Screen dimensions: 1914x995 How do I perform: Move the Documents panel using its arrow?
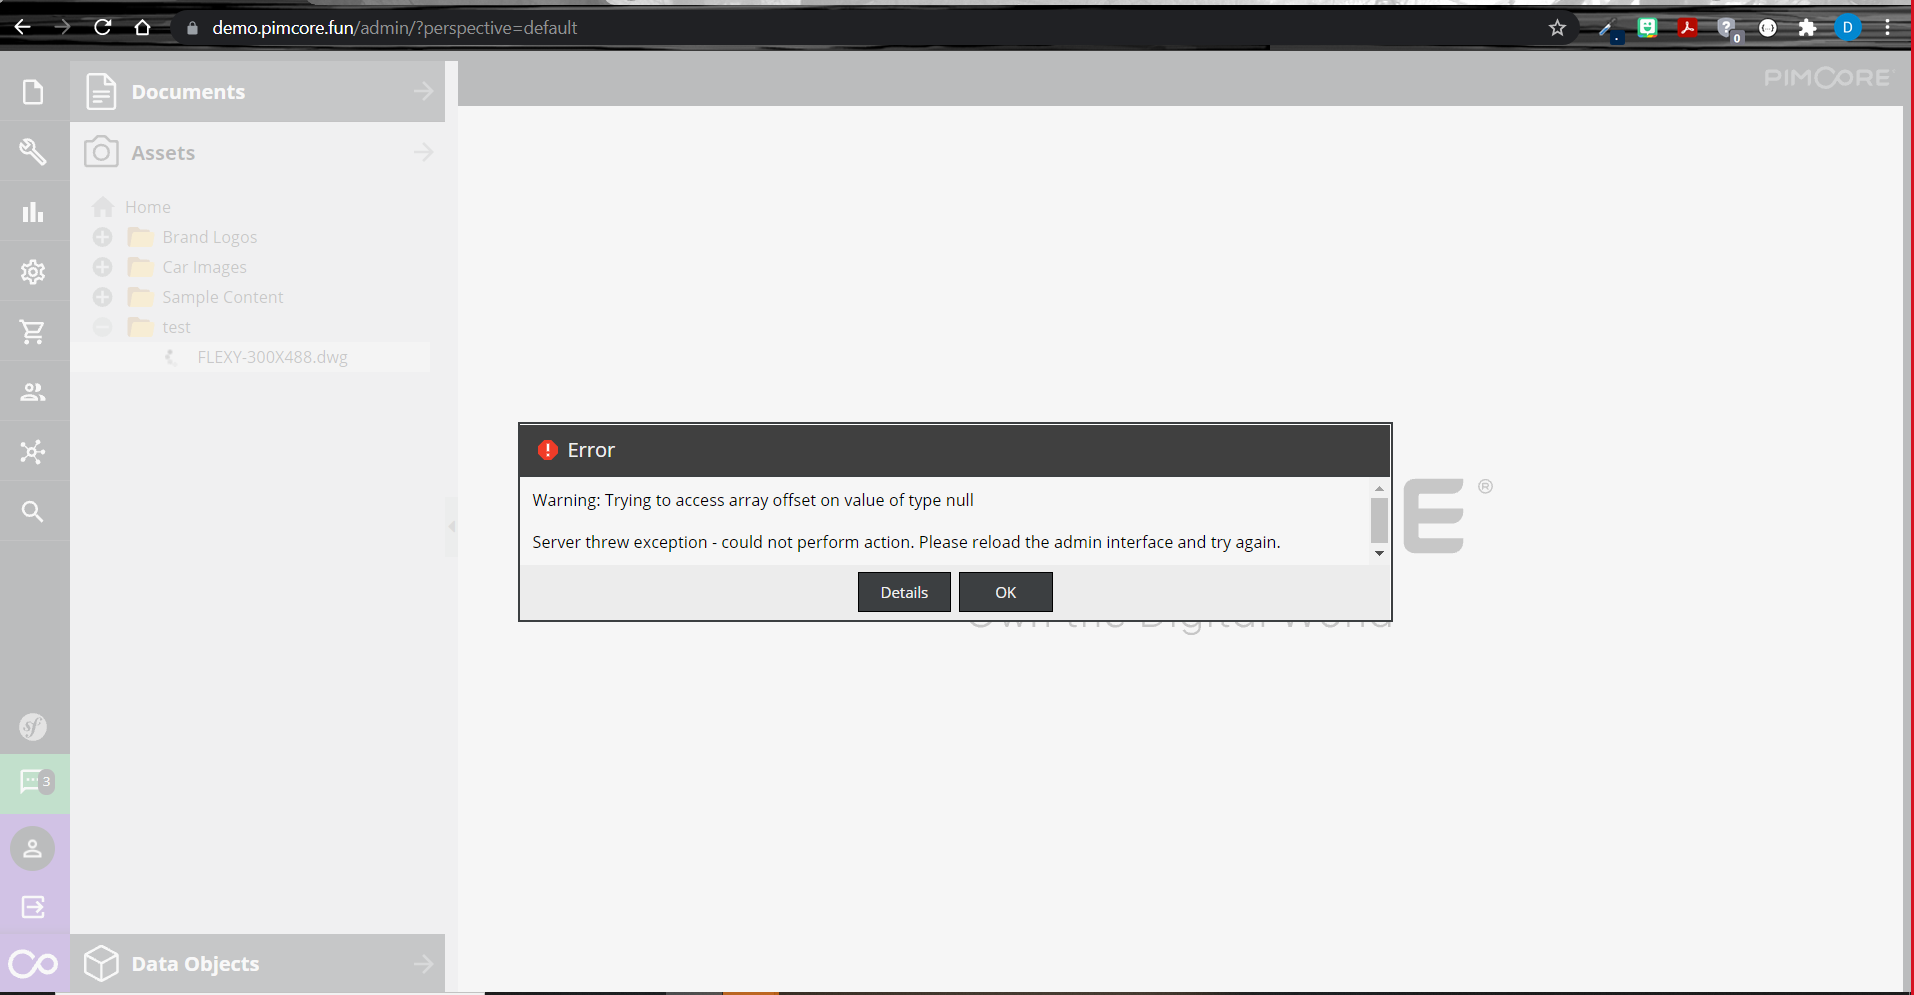click(x=424, y=91)
